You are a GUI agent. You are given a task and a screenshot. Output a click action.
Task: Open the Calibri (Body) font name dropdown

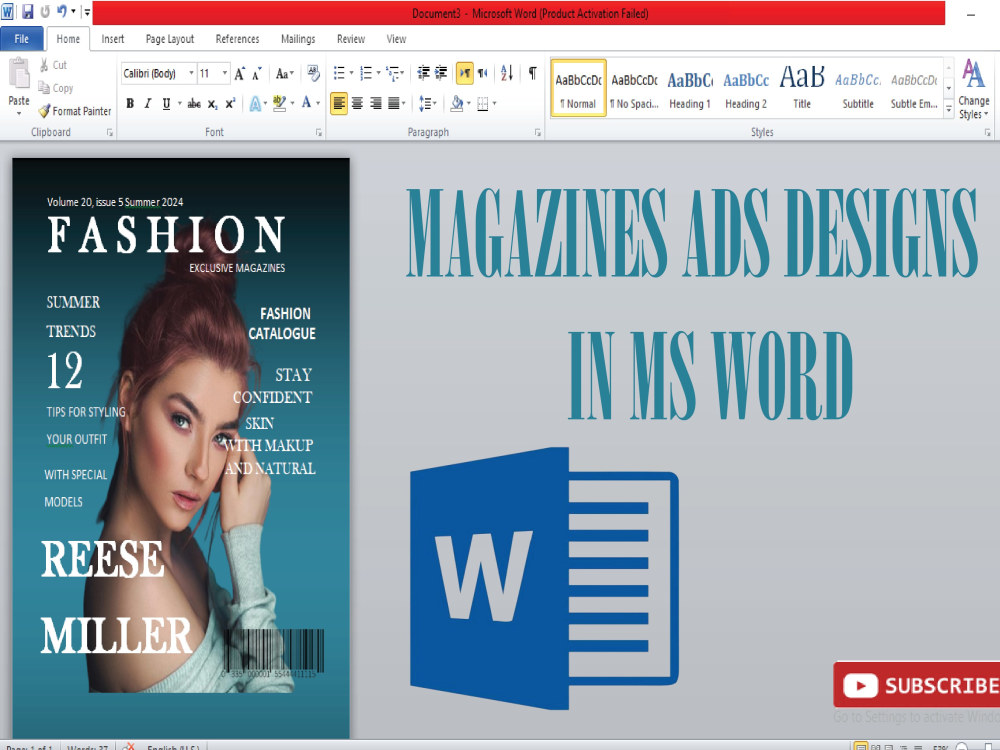191,73
